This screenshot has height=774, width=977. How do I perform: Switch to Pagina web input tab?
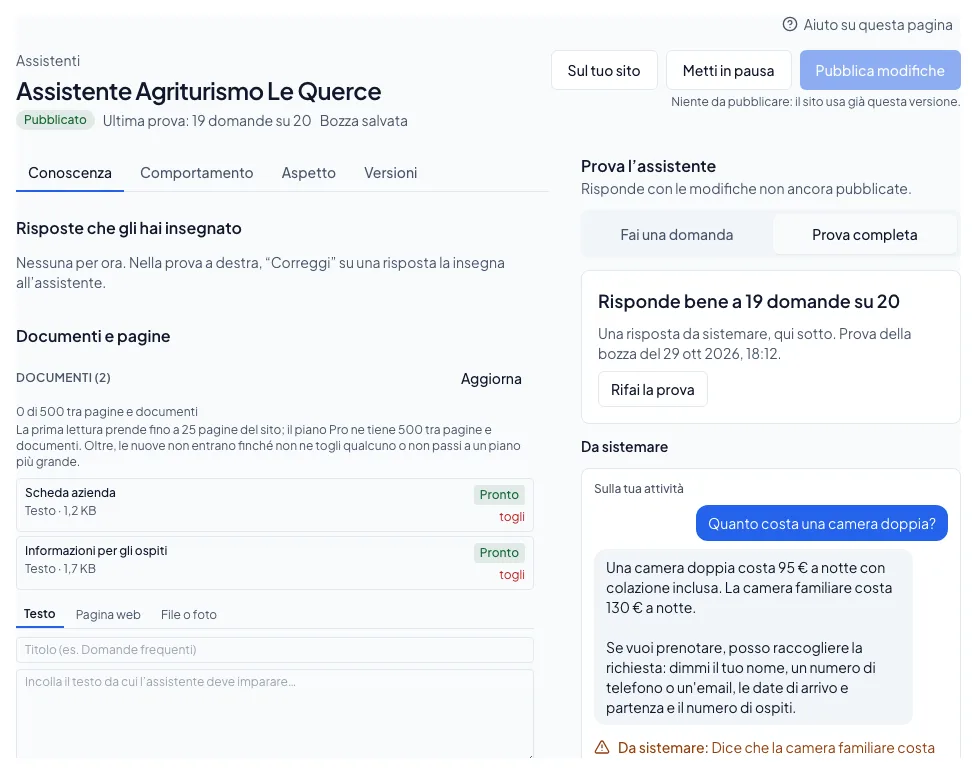coord(108,614)
